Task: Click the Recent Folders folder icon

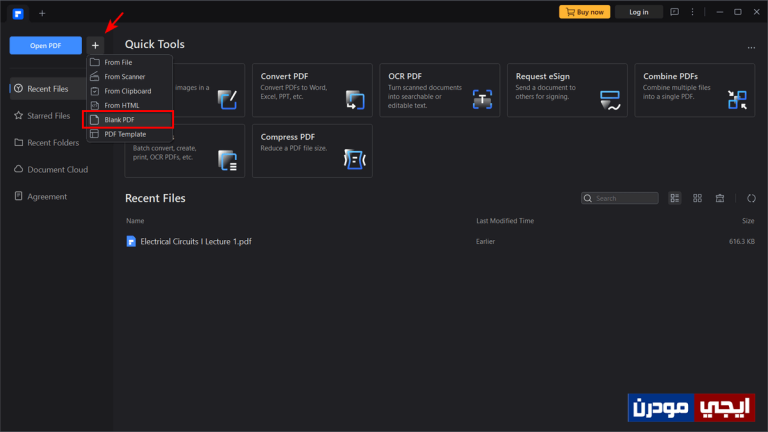Action: coord(19,142)
